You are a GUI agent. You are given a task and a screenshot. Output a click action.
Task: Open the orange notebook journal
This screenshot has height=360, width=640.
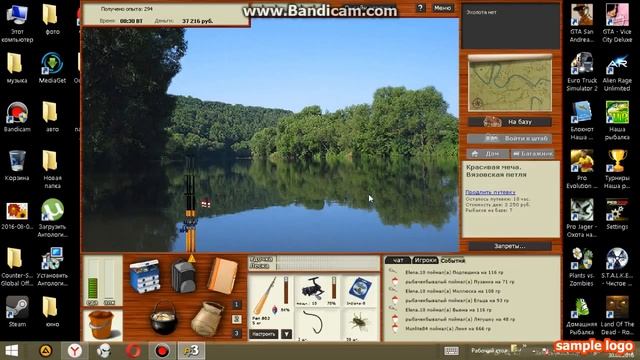(223, 276)
